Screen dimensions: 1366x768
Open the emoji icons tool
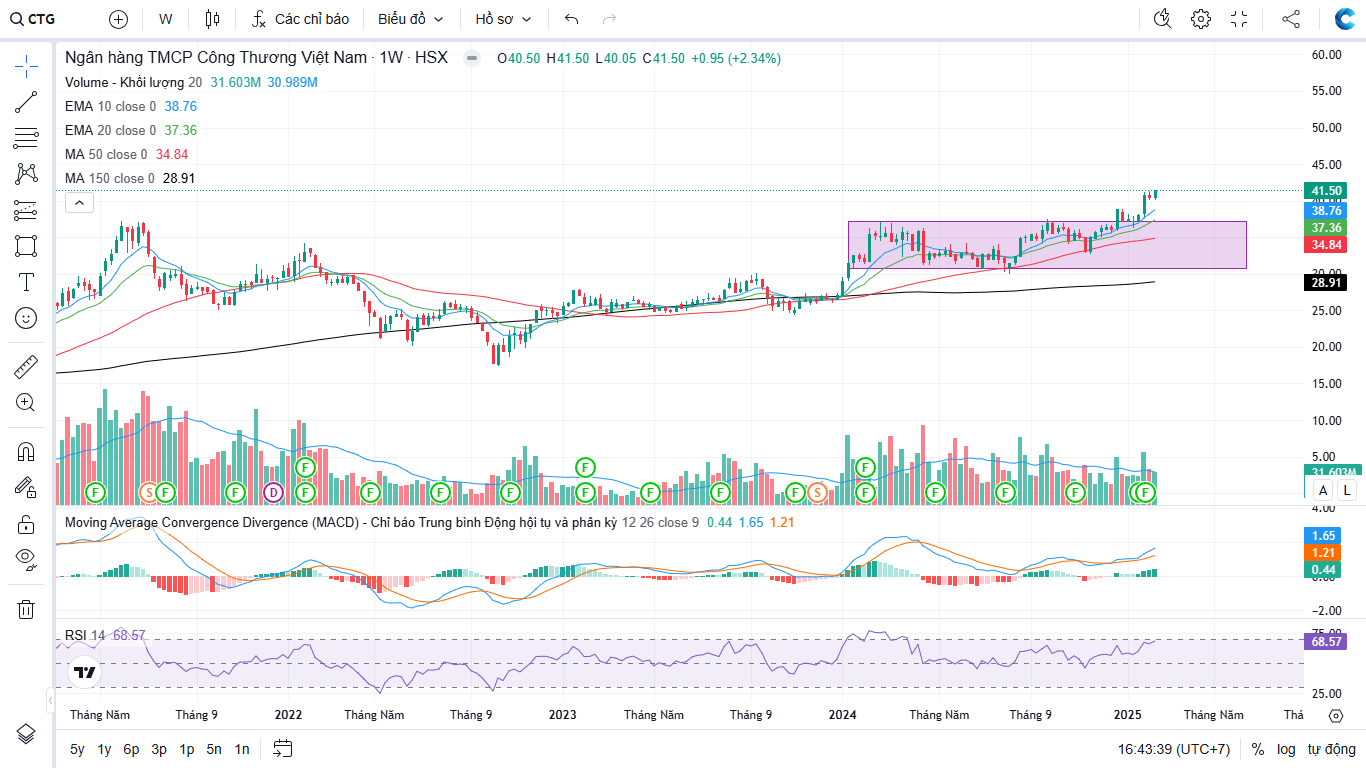click(x=26, y=318)
